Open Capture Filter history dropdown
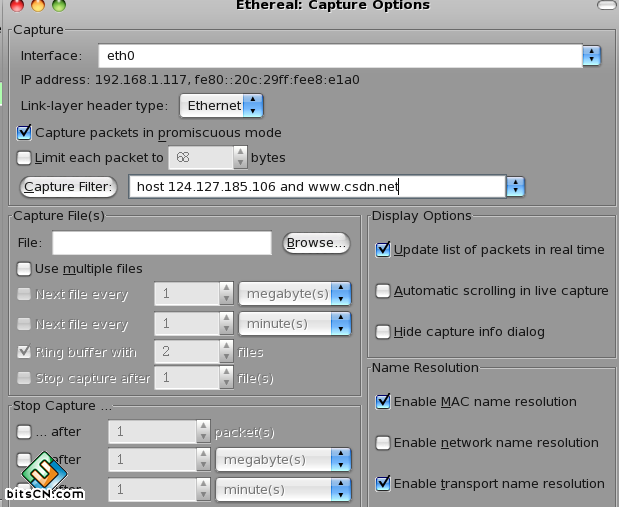This screenshot has height=507, width=619. [x=515, y=186]
